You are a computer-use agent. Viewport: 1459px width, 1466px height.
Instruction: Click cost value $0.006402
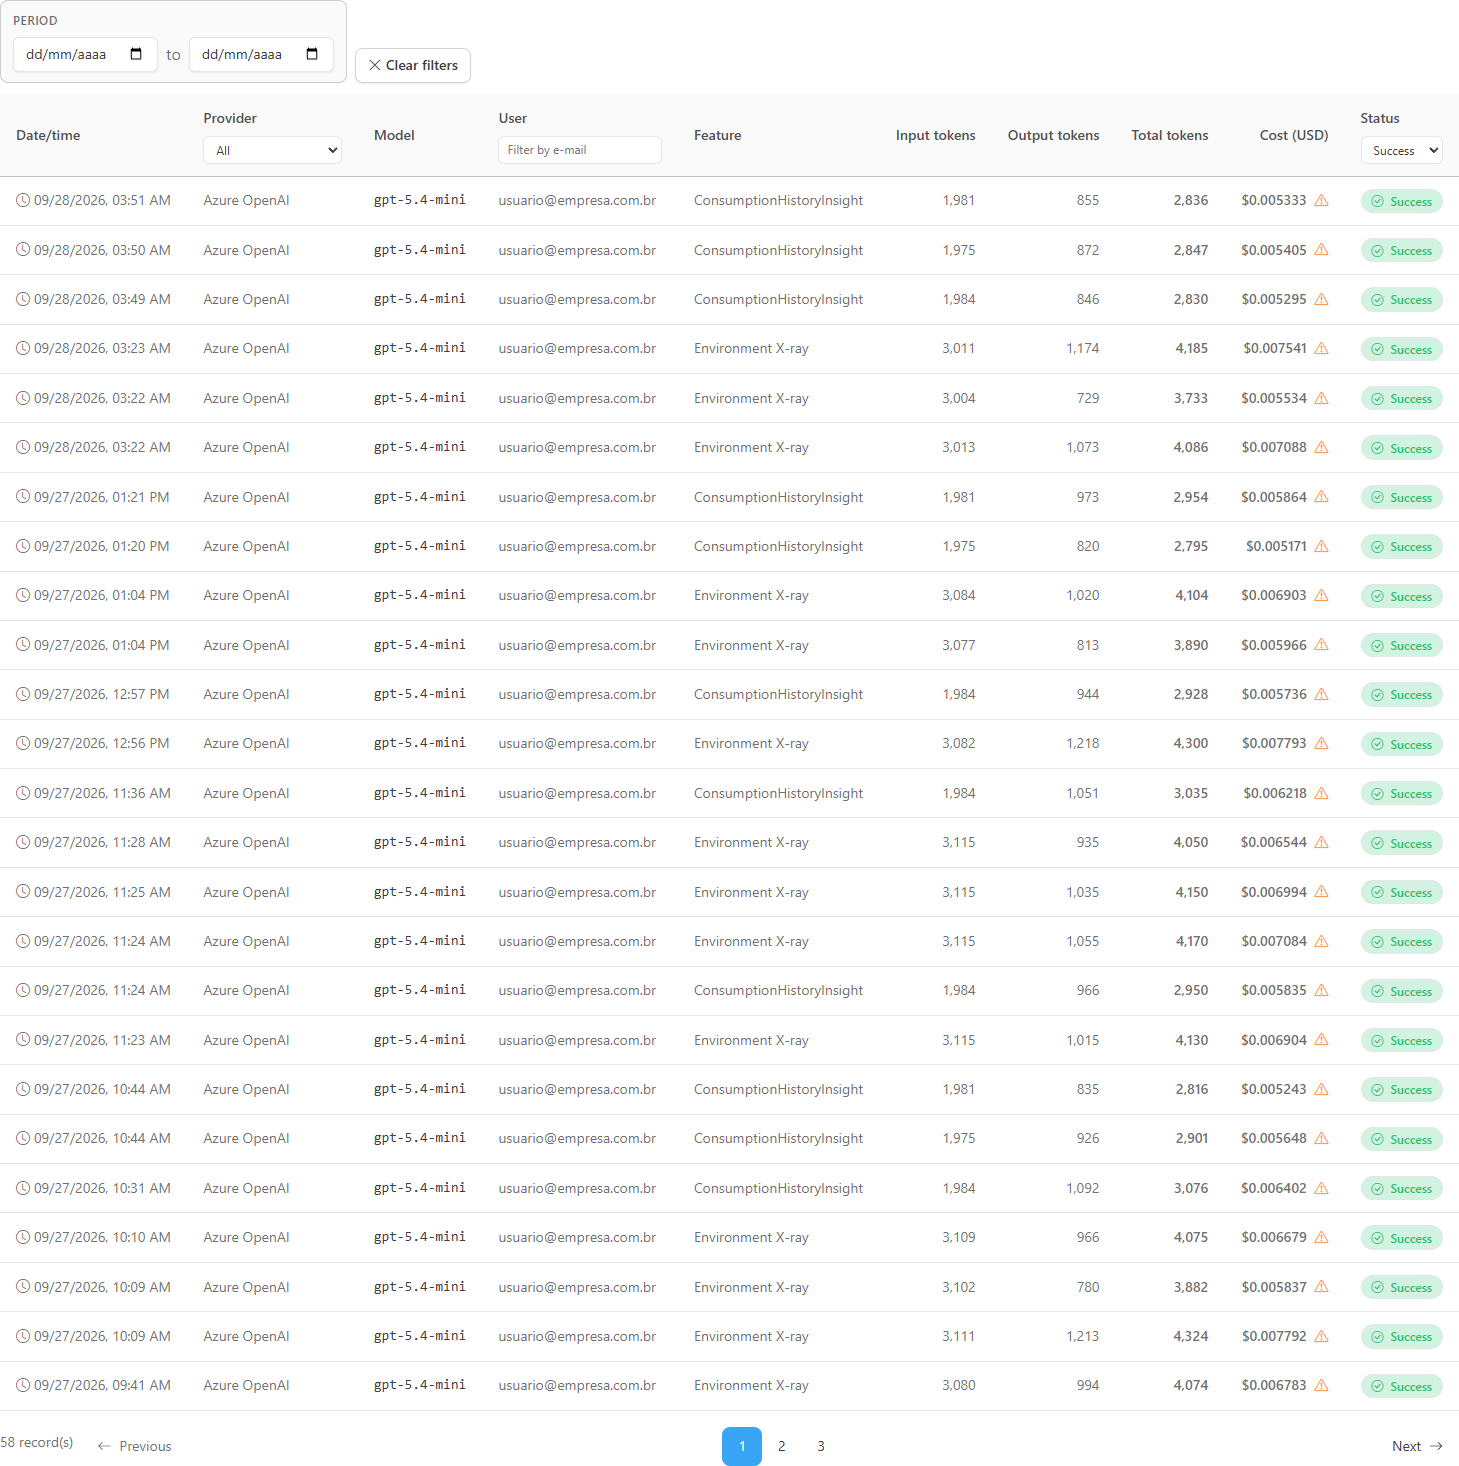pyautogui.click(x=1273, y=1188)
